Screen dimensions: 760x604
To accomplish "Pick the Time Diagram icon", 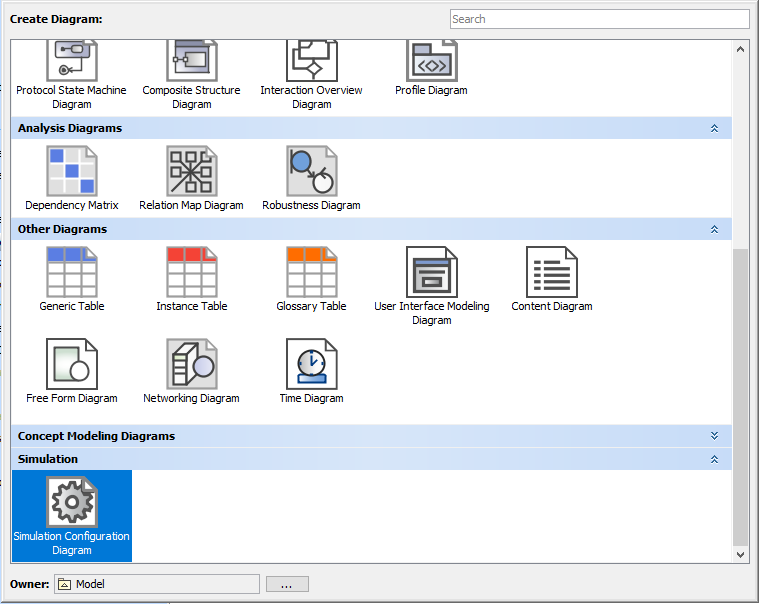I will tap(311, 364).
